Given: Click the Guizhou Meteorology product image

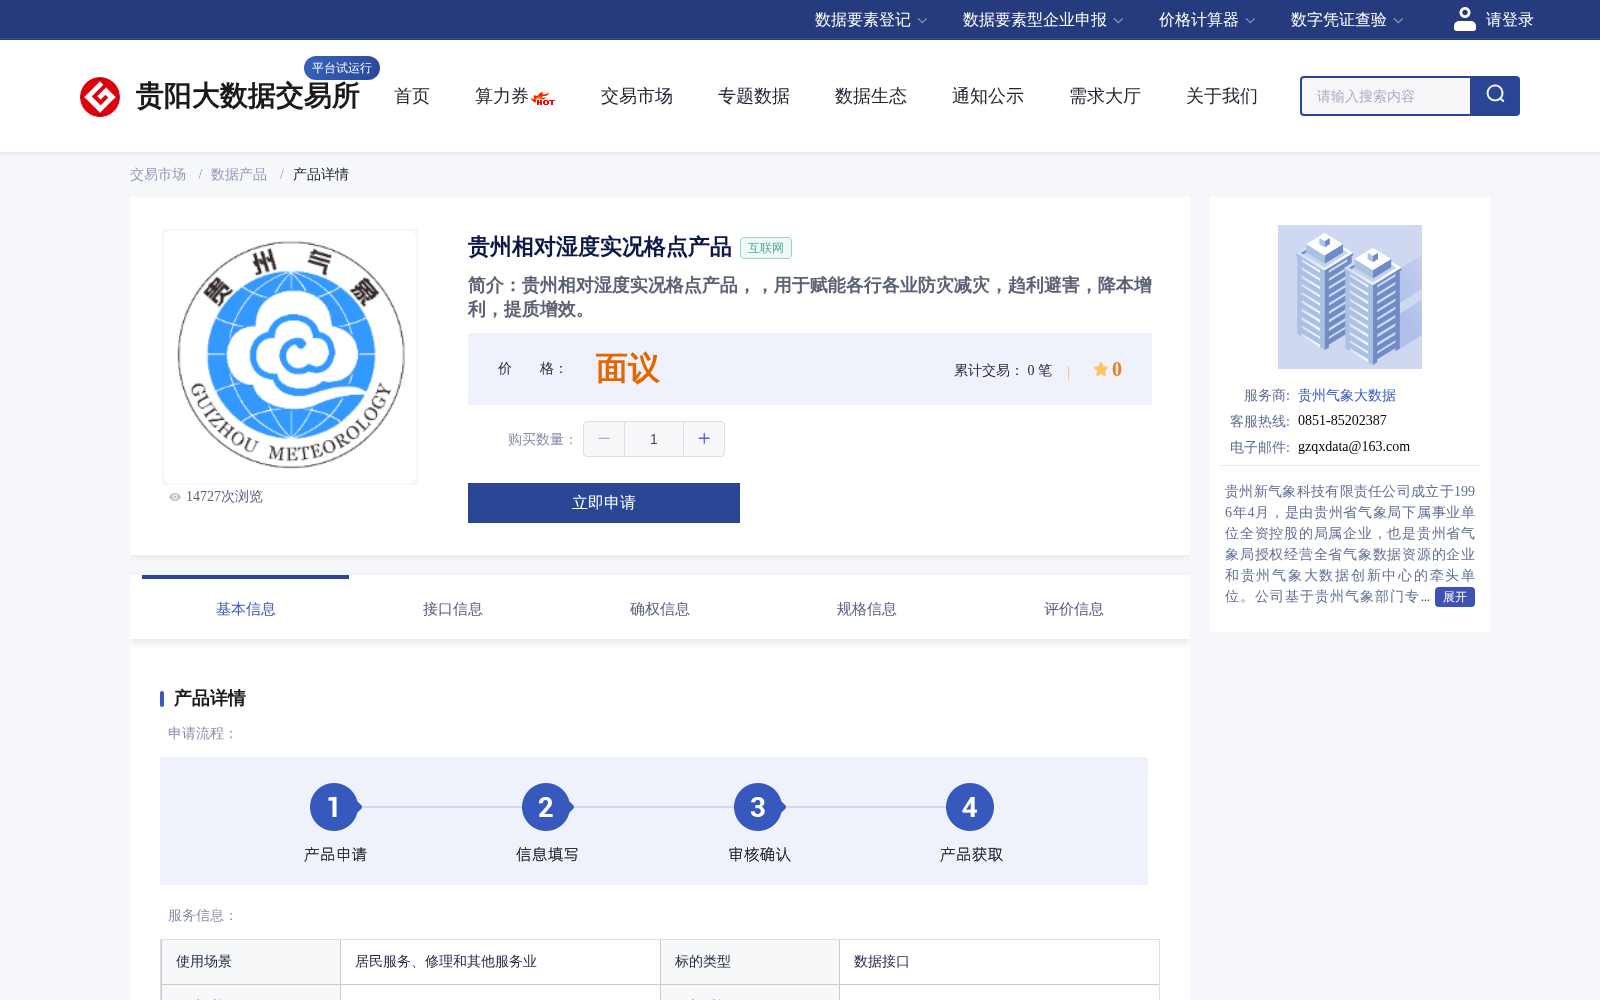Looking at the screenshot, I should (x=290, y=357).
